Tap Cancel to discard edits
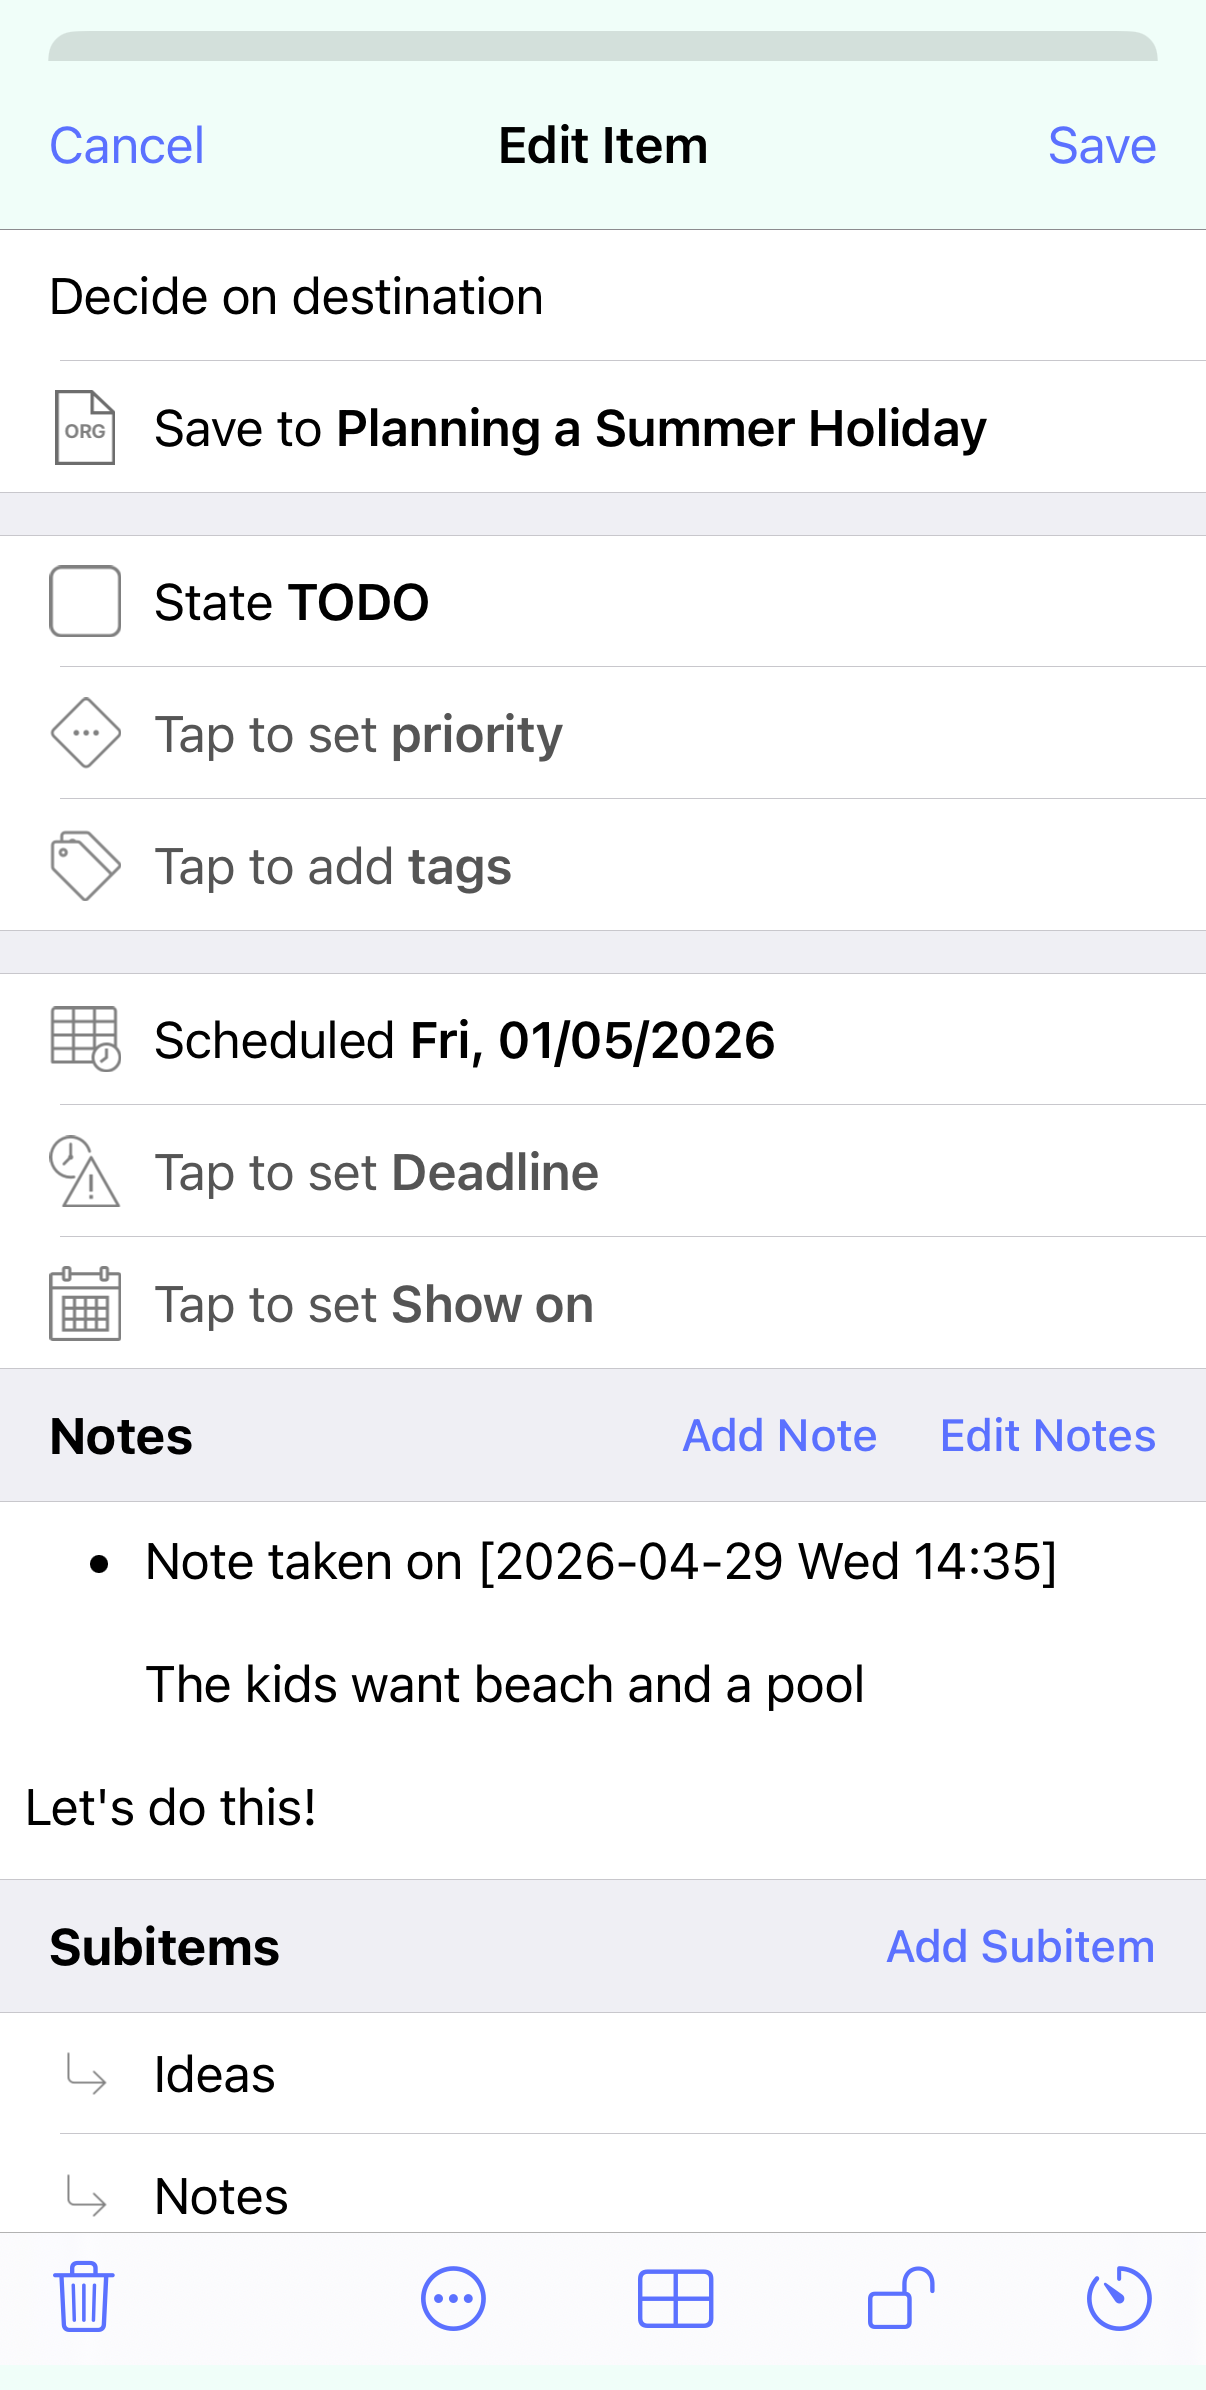Viewport: 1206px width, 2390px height. (x=127, y=146)
